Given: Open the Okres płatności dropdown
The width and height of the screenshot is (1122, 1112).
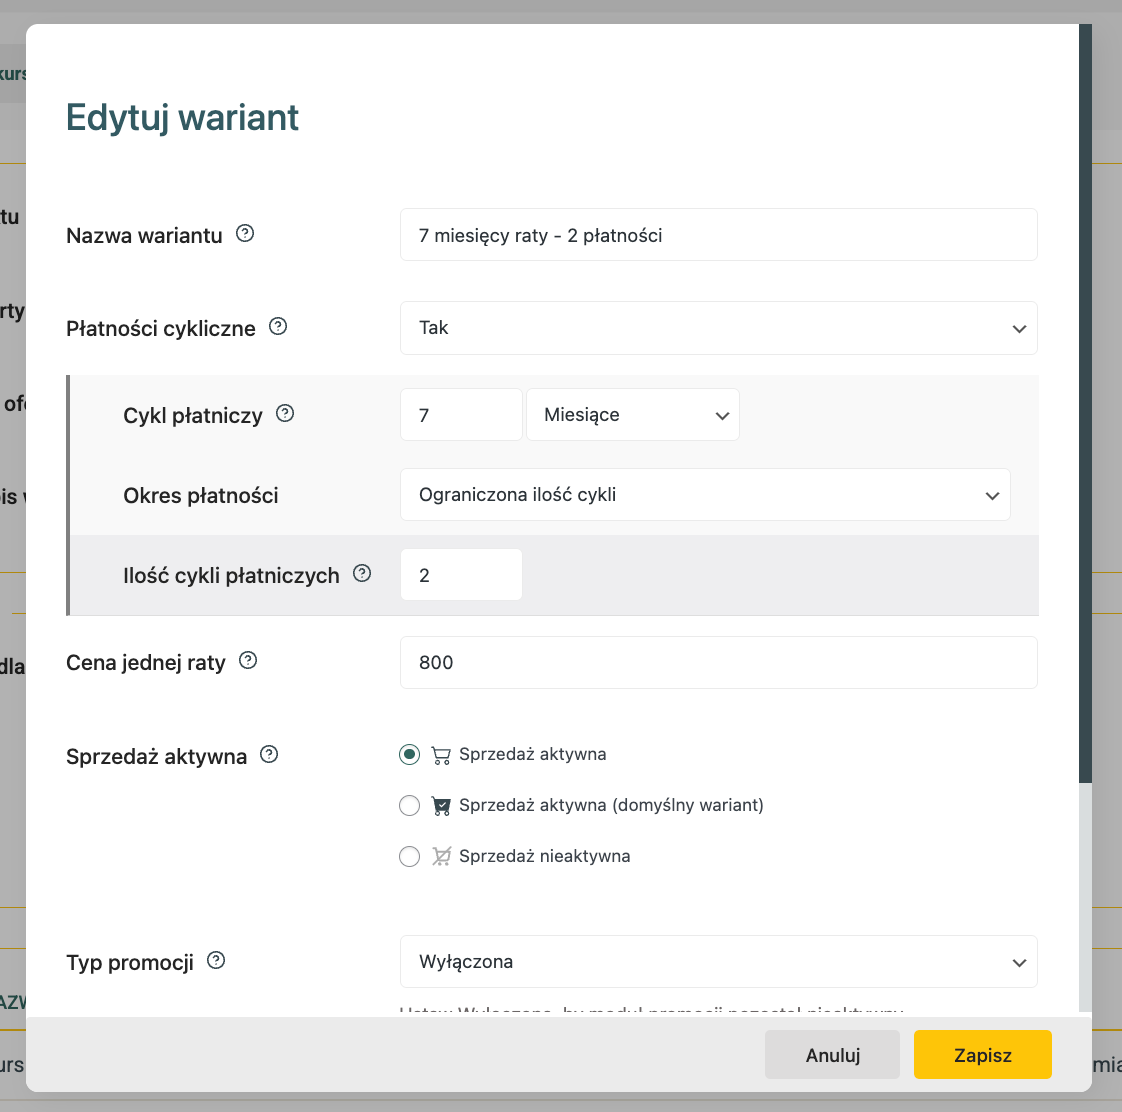Looking at the screenshot, I should coord(704,495).
